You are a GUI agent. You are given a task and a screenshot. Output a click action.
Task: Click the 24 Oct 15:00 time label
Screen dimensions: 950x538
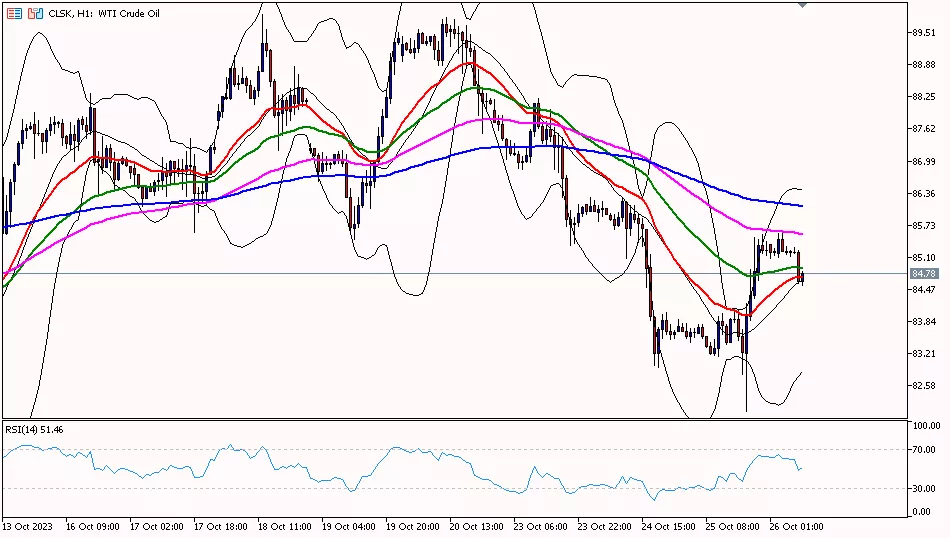tap(669, 526)
